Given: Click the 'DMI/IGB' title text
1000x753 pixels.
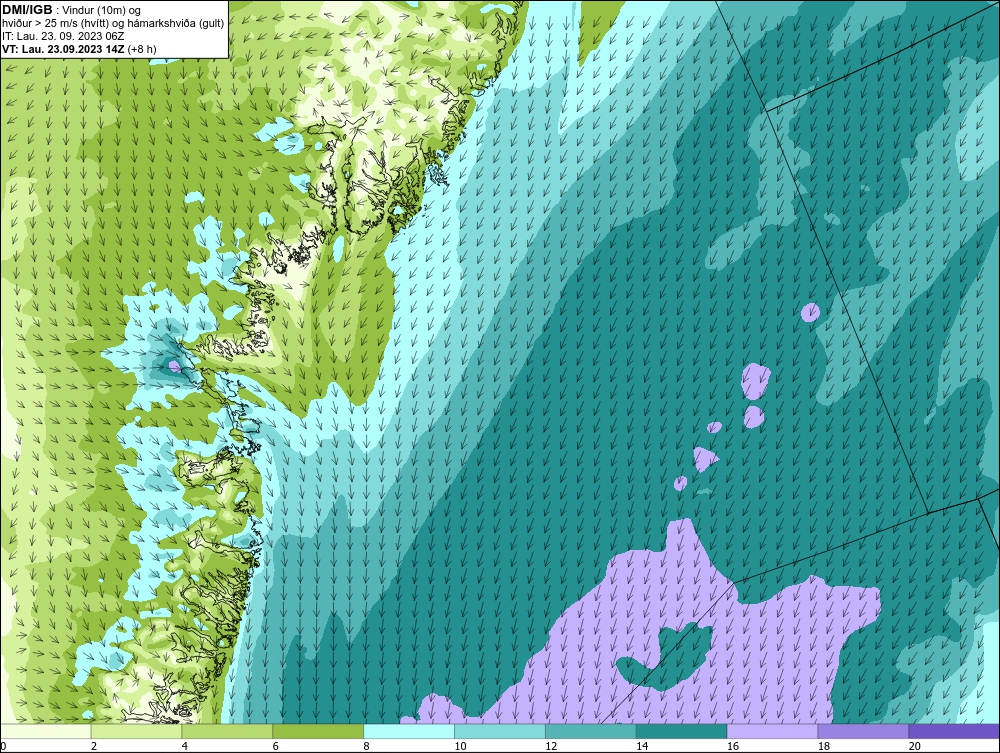Looking at the screenshot, I should pos(27,10).
